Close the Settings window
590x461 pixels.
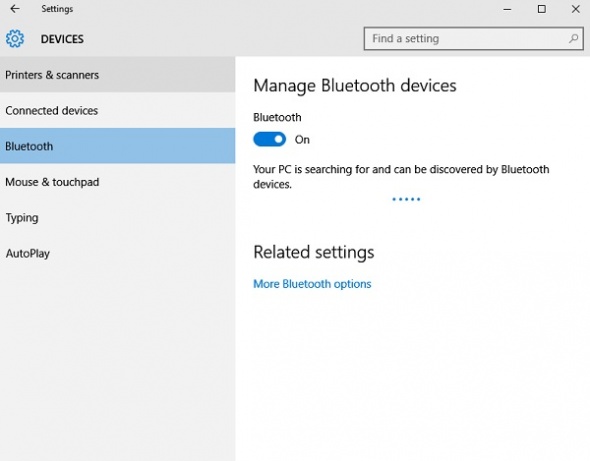tap(575, 9)
